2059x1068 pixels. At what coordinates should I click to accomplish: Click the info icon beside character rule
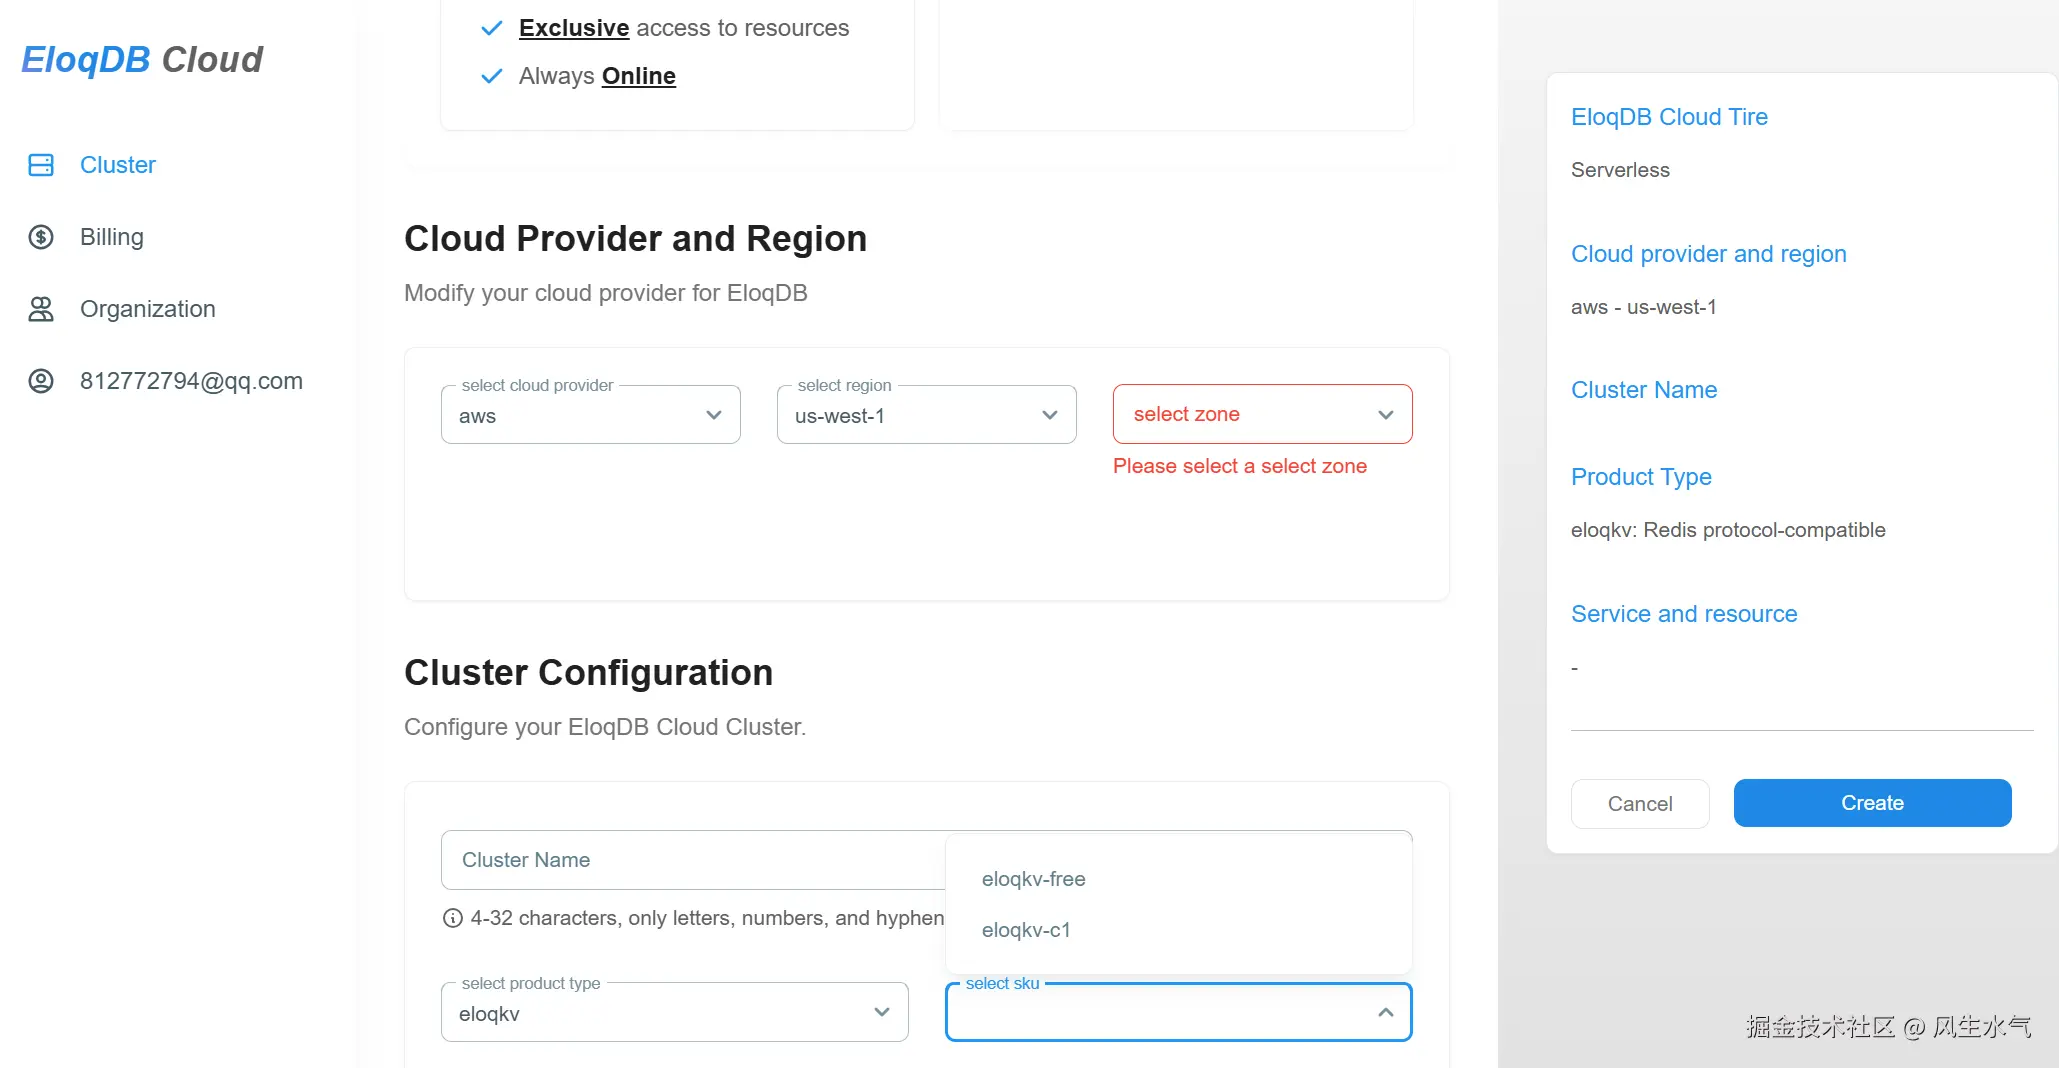click(453, 918)
